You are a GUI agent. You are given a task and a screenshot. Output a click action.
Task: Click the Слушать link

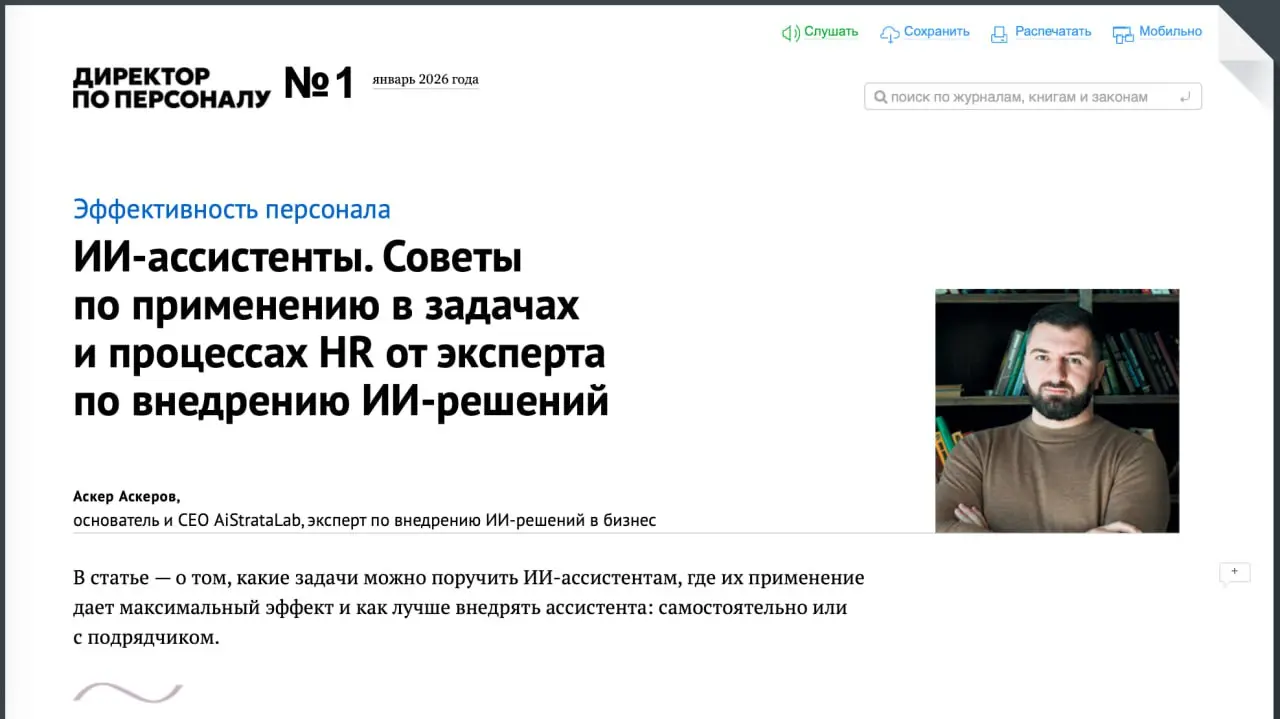coord(831,31)
